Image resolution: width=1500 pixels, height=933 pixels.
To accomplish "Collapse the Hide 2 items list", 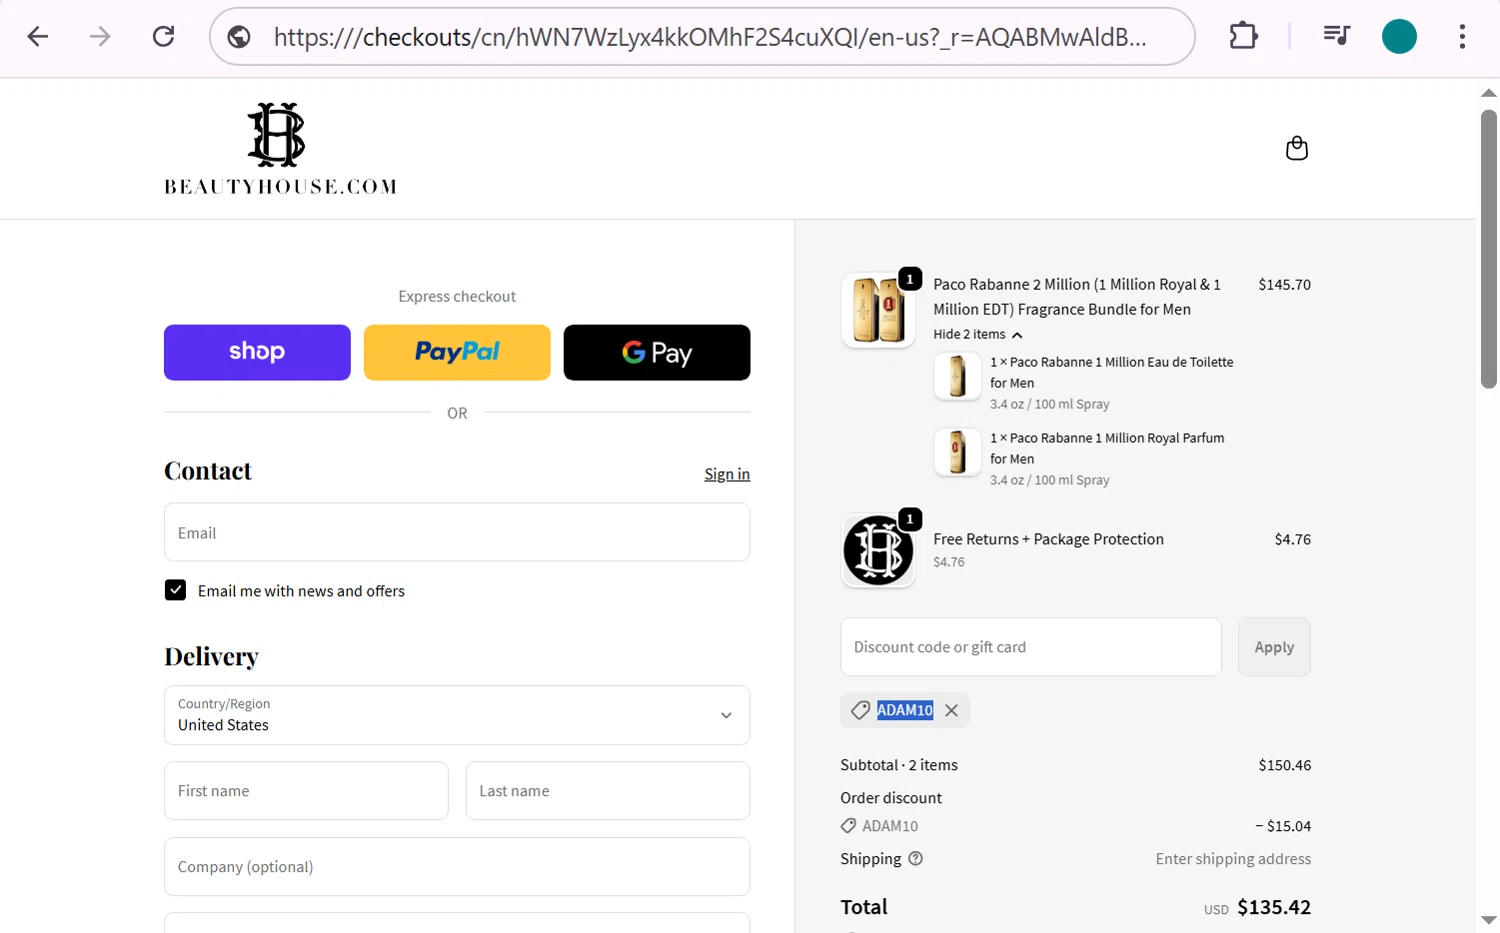I will (x=978, y=335).
